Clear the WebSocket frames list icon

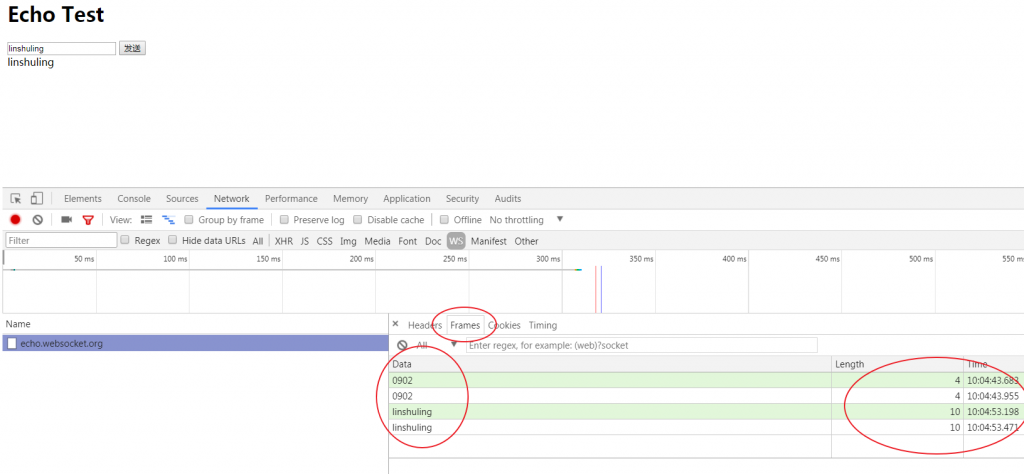point(402,345)
